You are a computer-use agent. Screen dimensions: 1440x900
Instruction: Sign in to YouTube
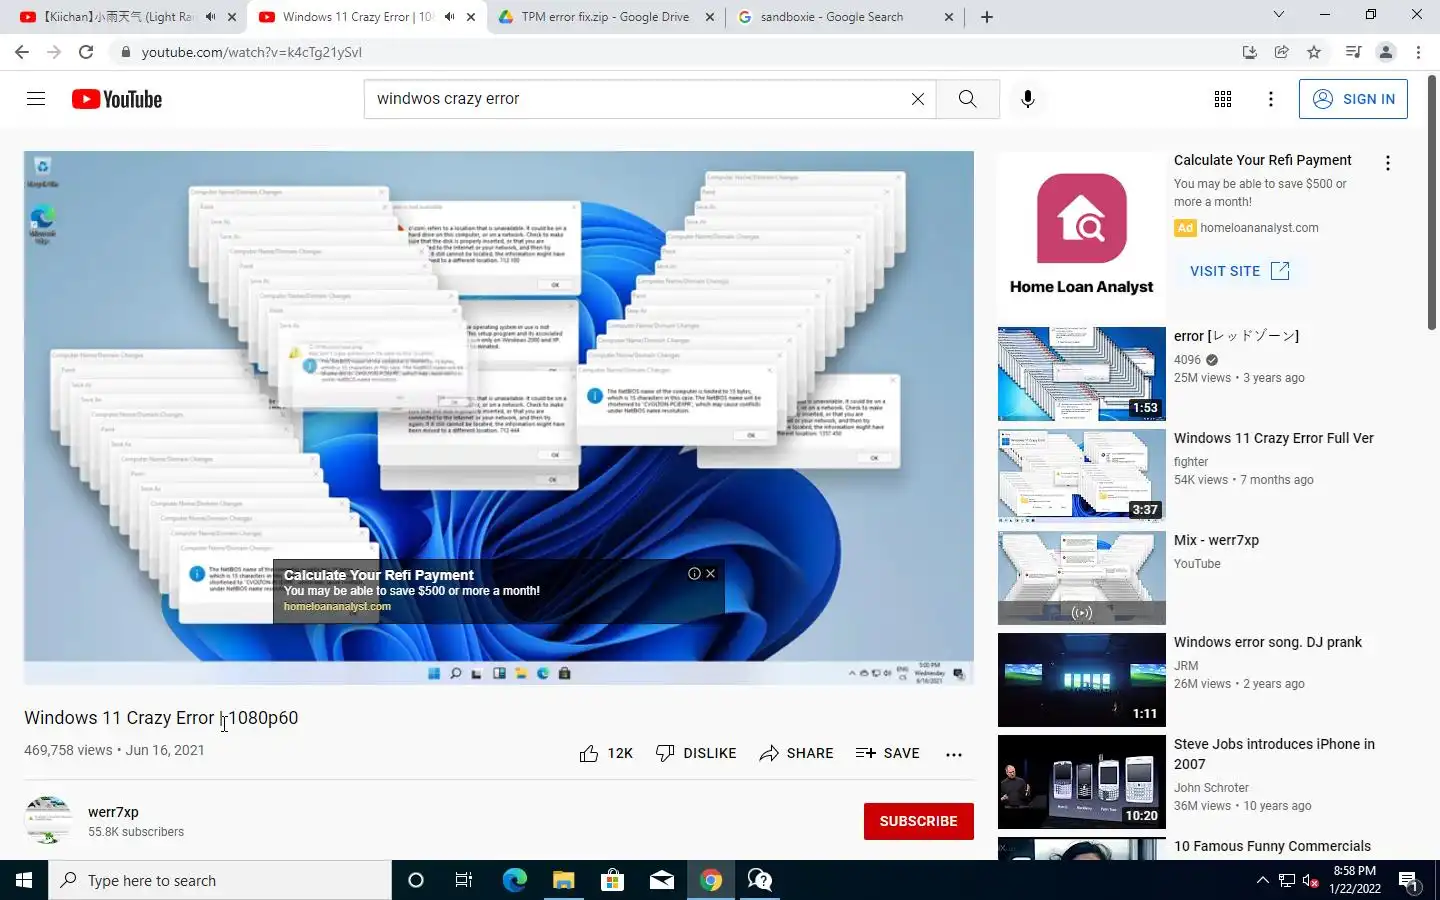point(1353,99)
